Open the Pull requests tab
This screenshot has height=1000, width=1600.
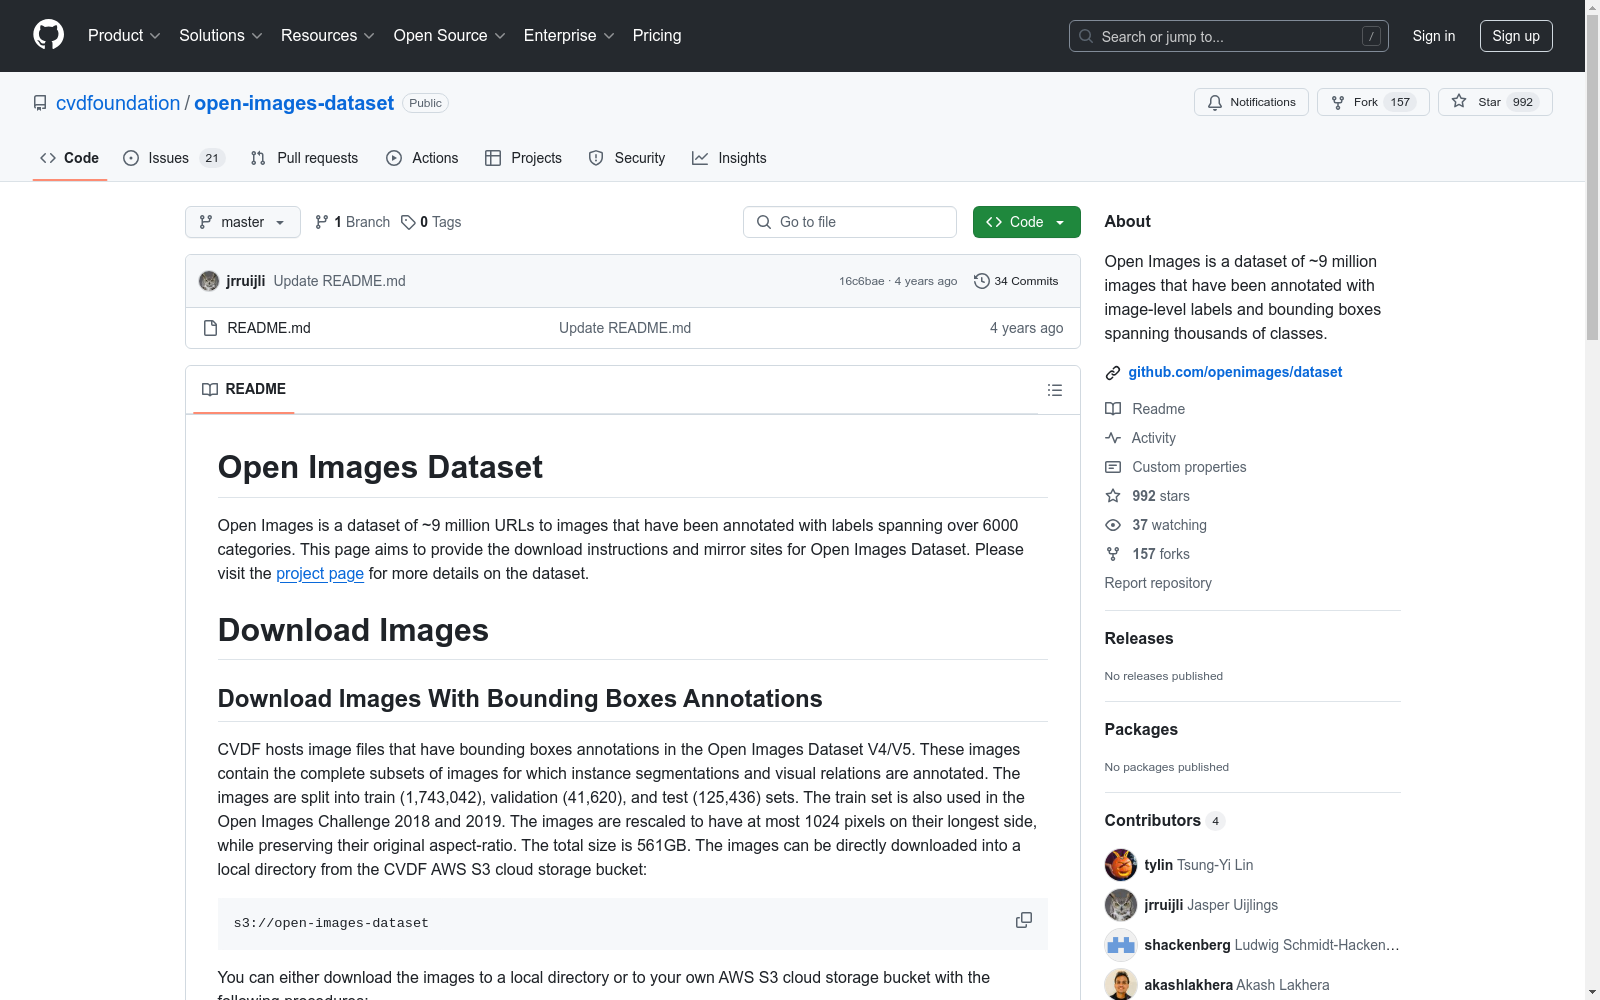tap(304, 158)
